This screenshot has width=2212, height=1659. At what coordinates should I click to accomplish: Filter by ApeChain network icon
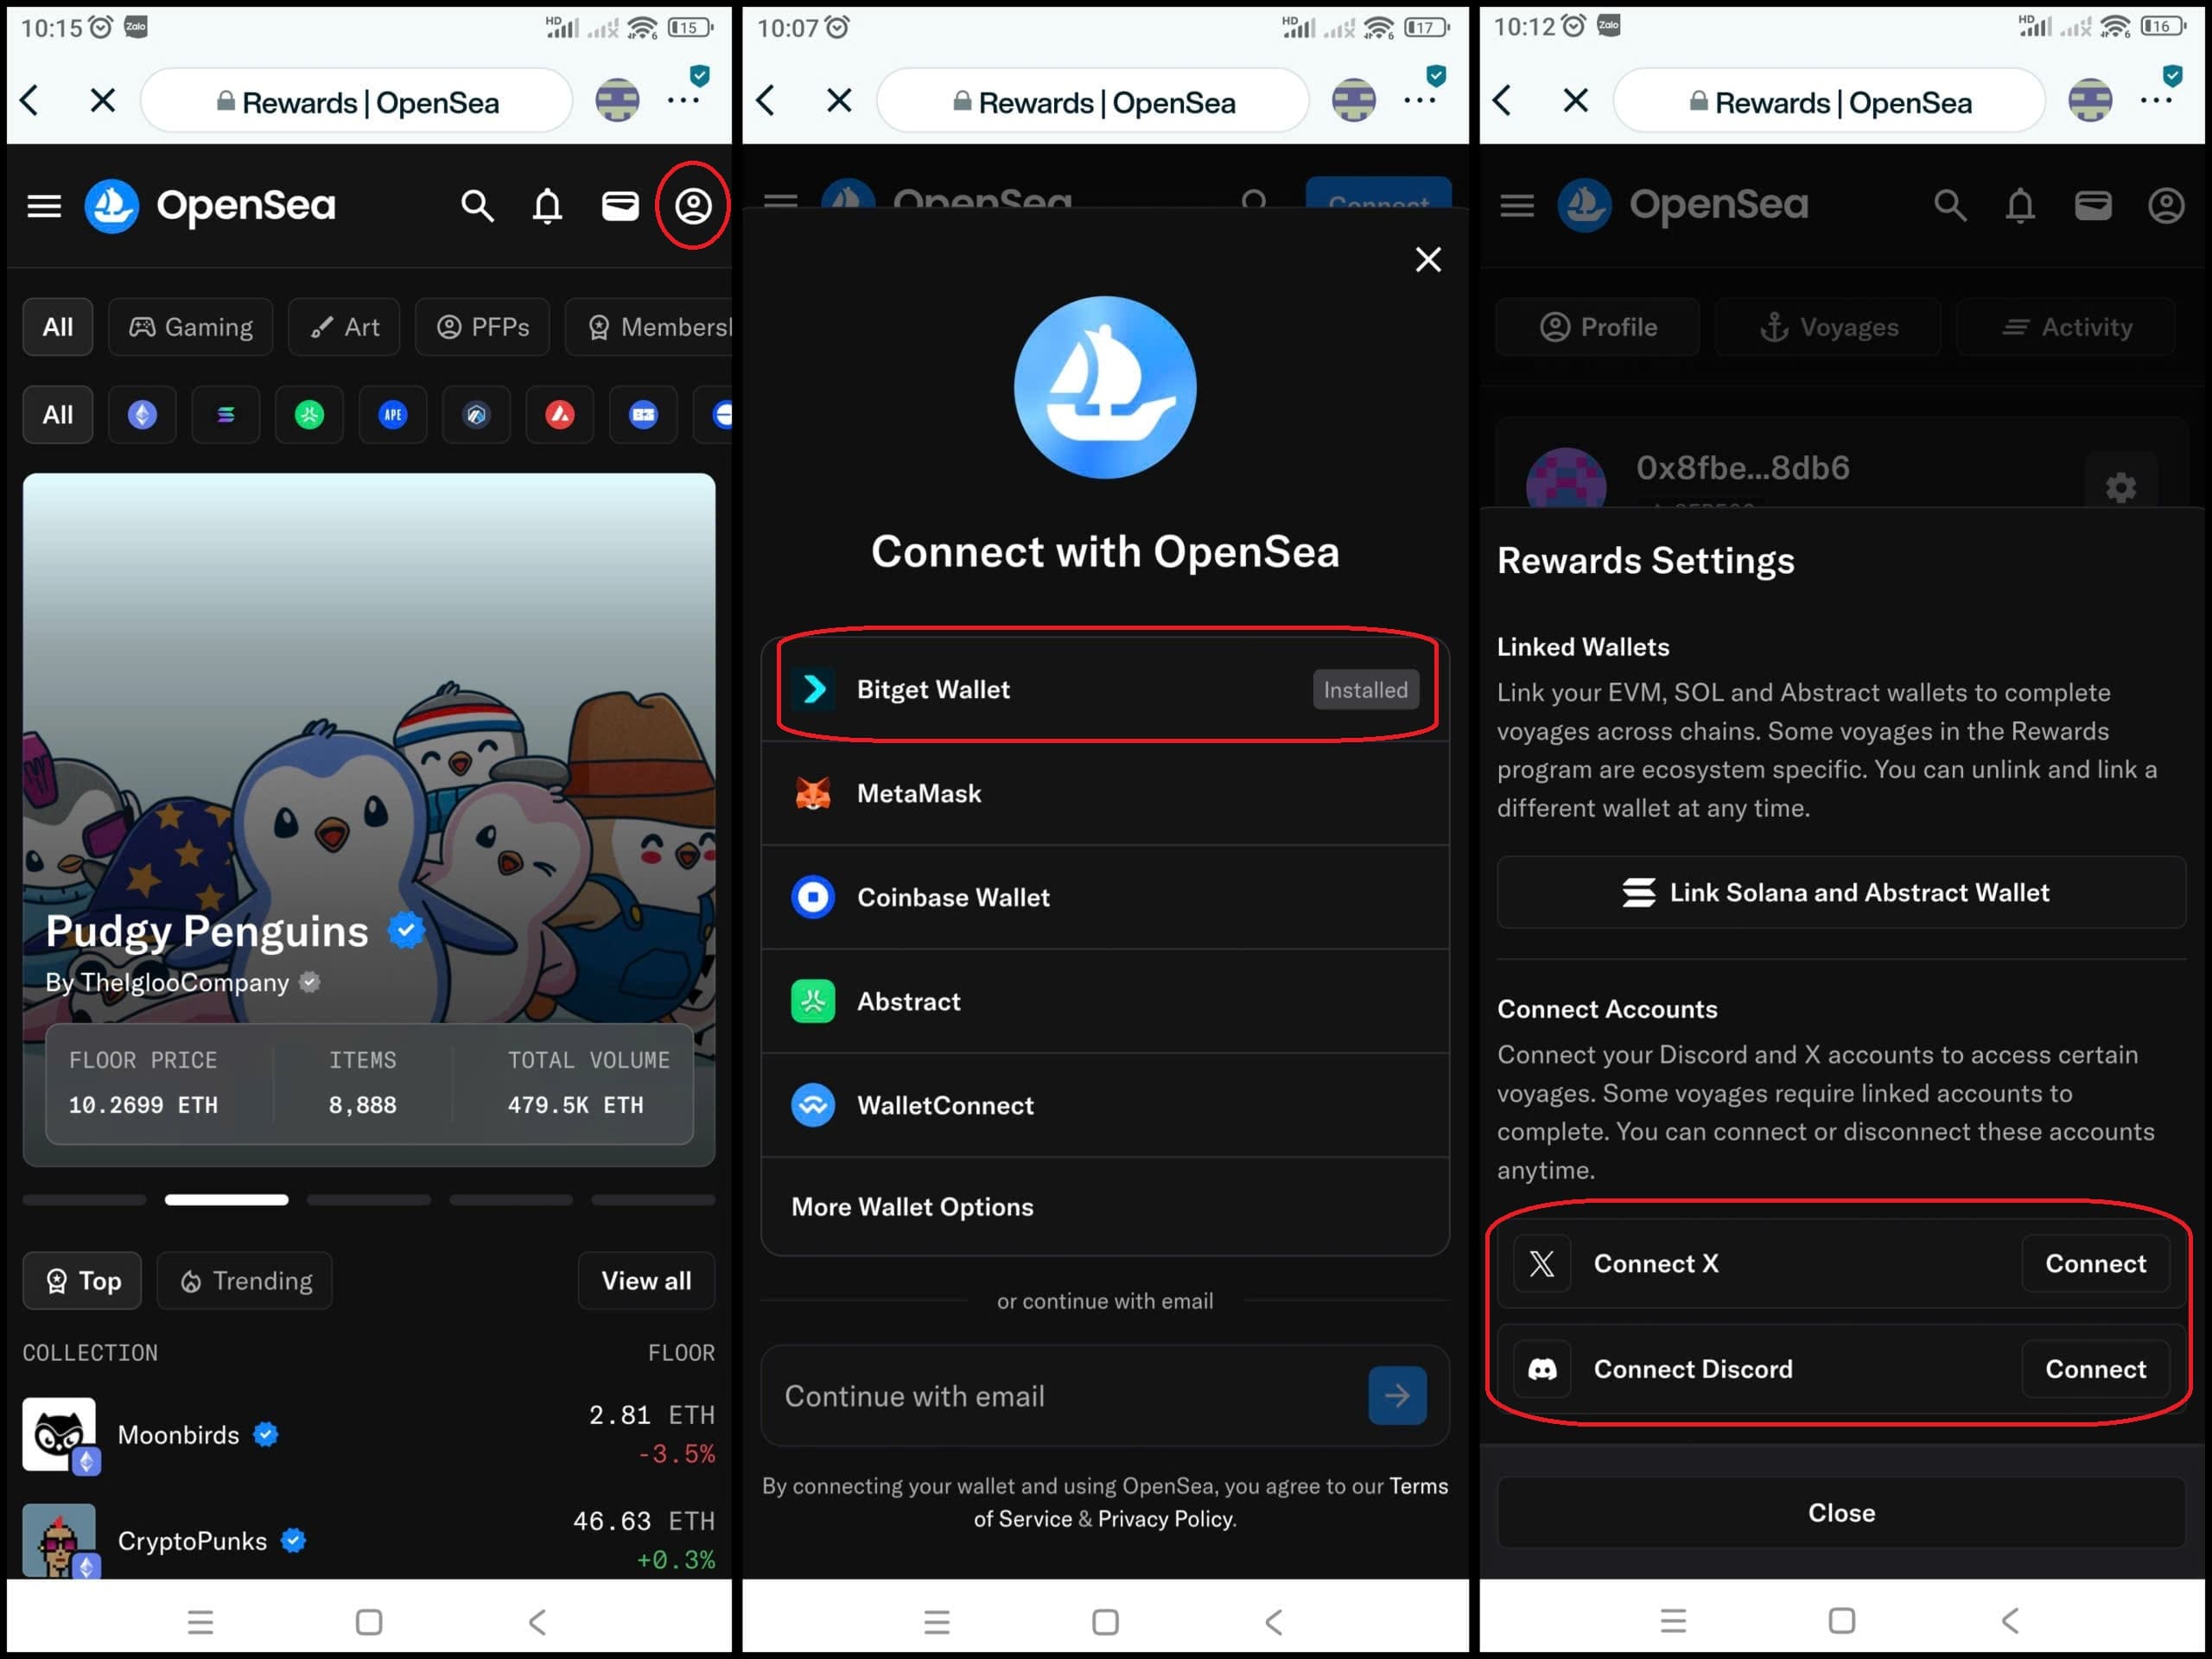[393, 414]
